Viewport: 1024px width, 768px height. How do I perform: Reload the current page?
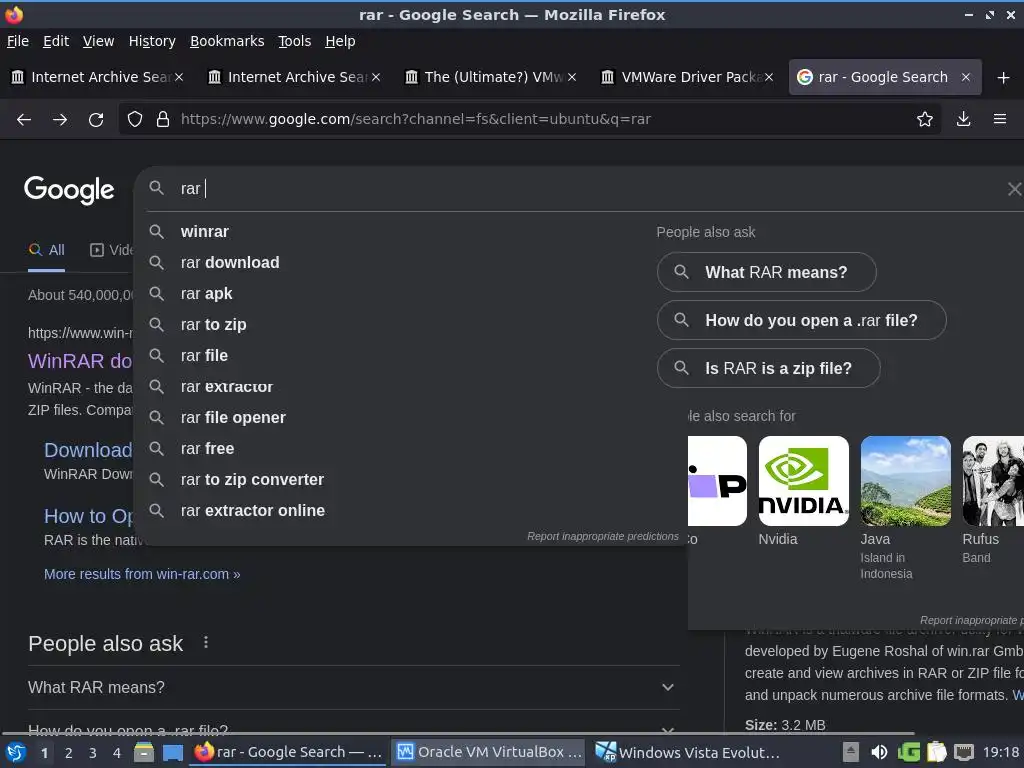point(96,120)
